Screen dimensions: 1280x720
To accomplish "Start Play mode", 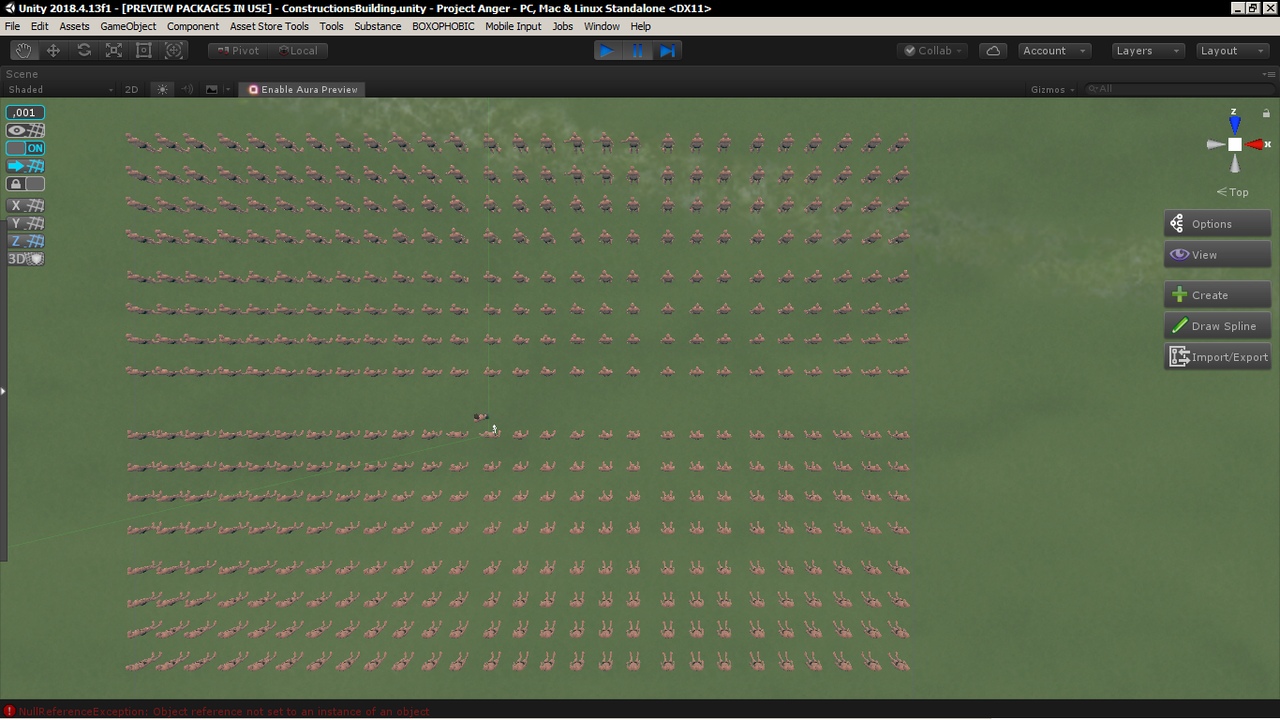I will pos(607,50).
